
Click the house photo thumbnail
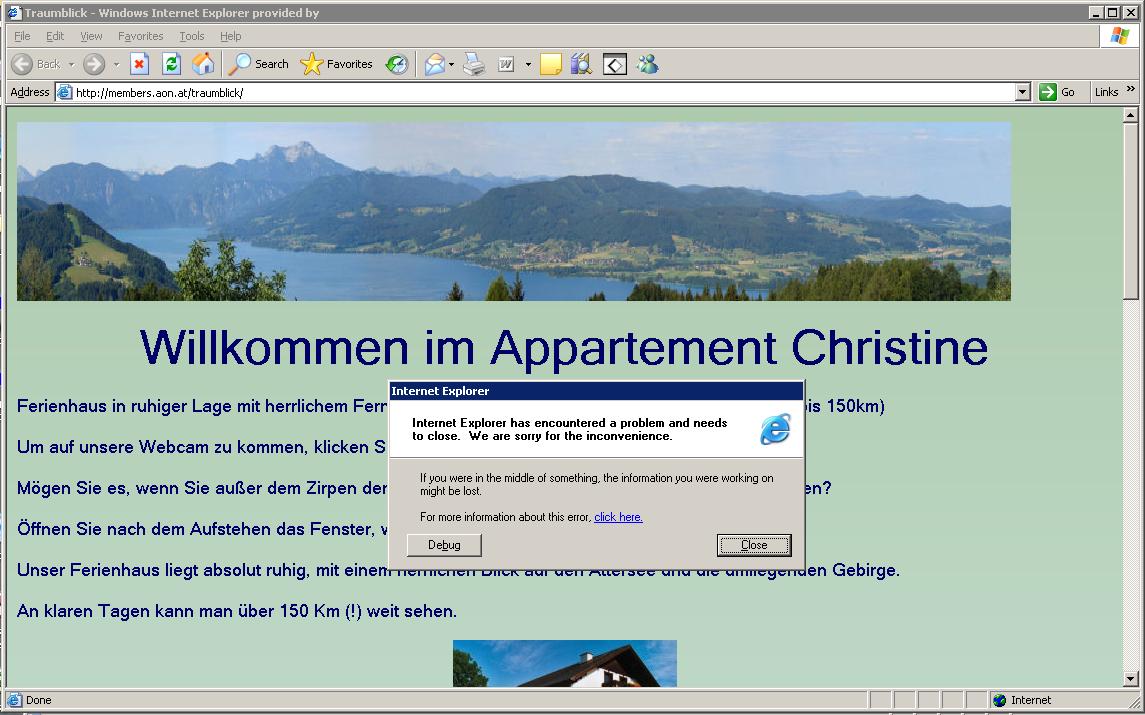click(564, 663)
